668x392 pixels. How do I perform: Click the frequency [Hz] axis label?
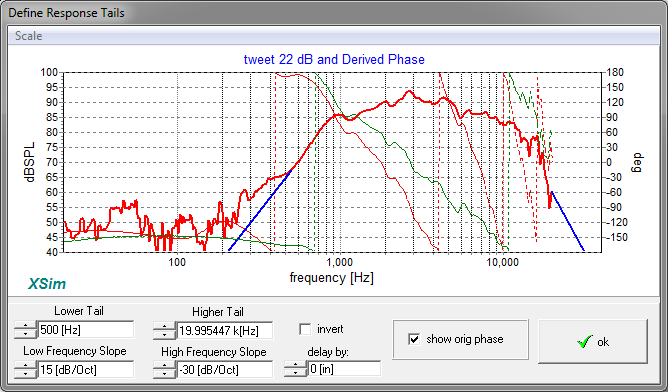pos(331,278)
